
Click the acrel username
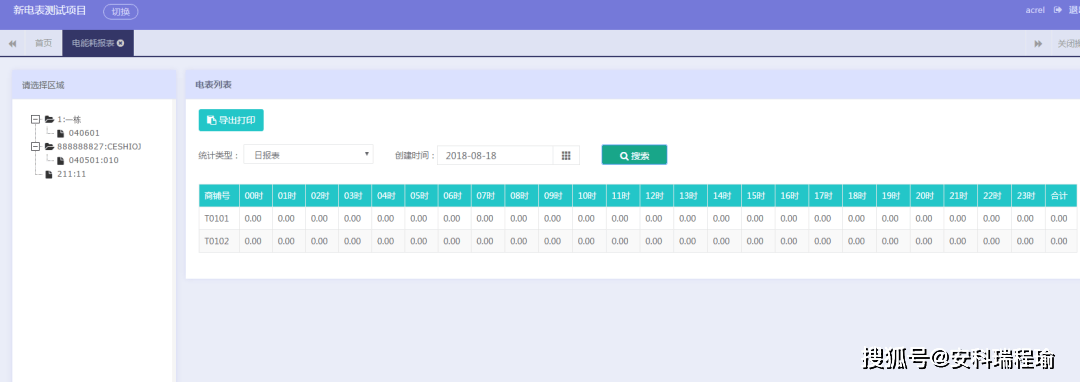pyautogui.click(x=1035, y=10)
